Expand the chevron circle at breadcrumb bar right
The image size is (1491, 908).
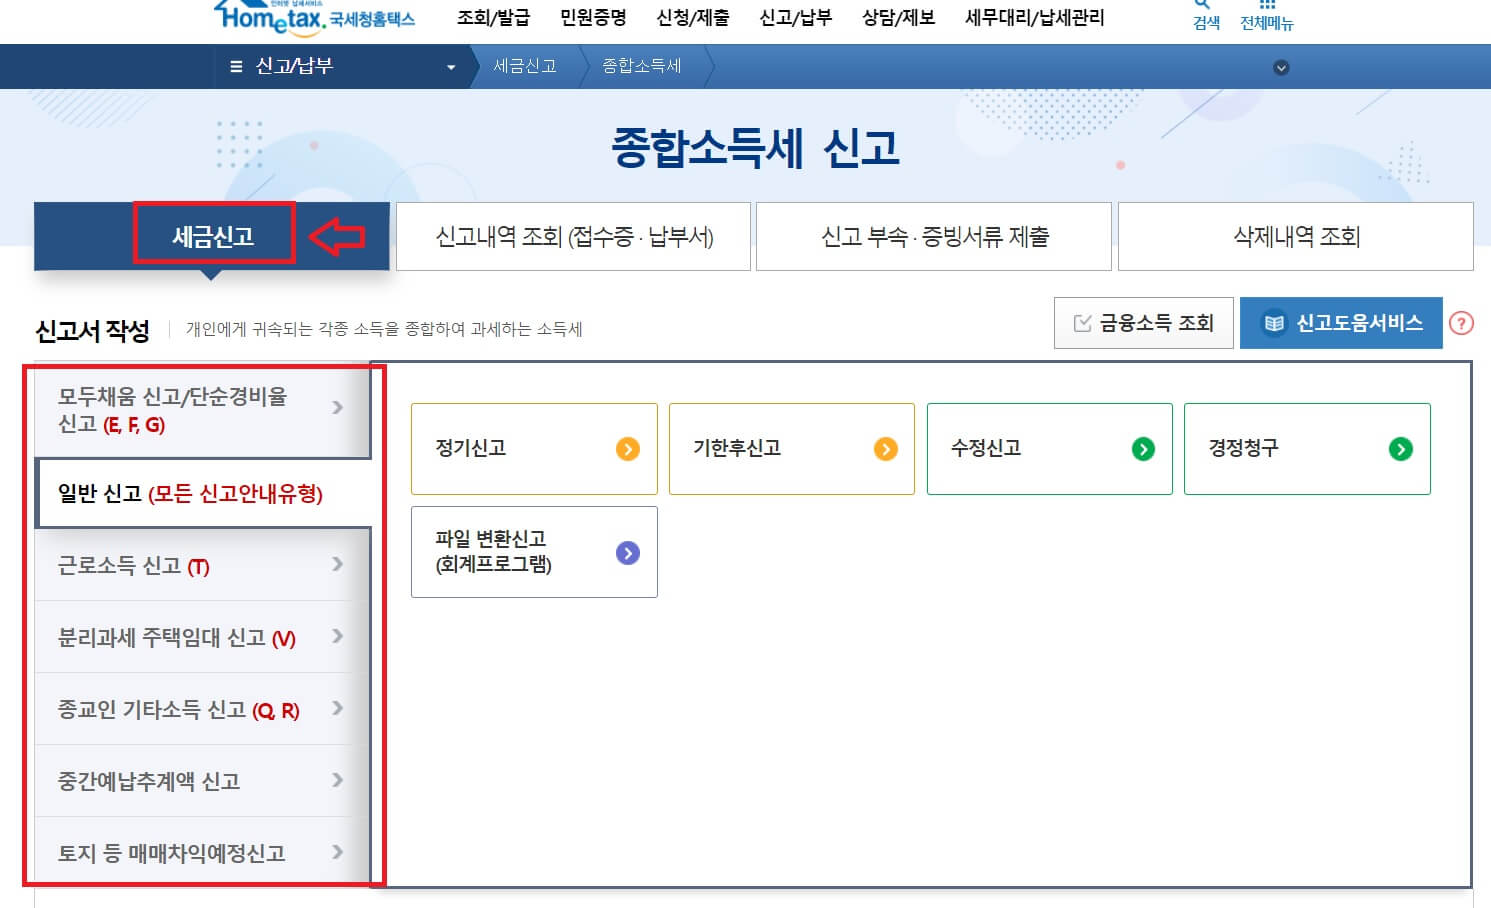pyautogui.click(x=1279, y=67)
